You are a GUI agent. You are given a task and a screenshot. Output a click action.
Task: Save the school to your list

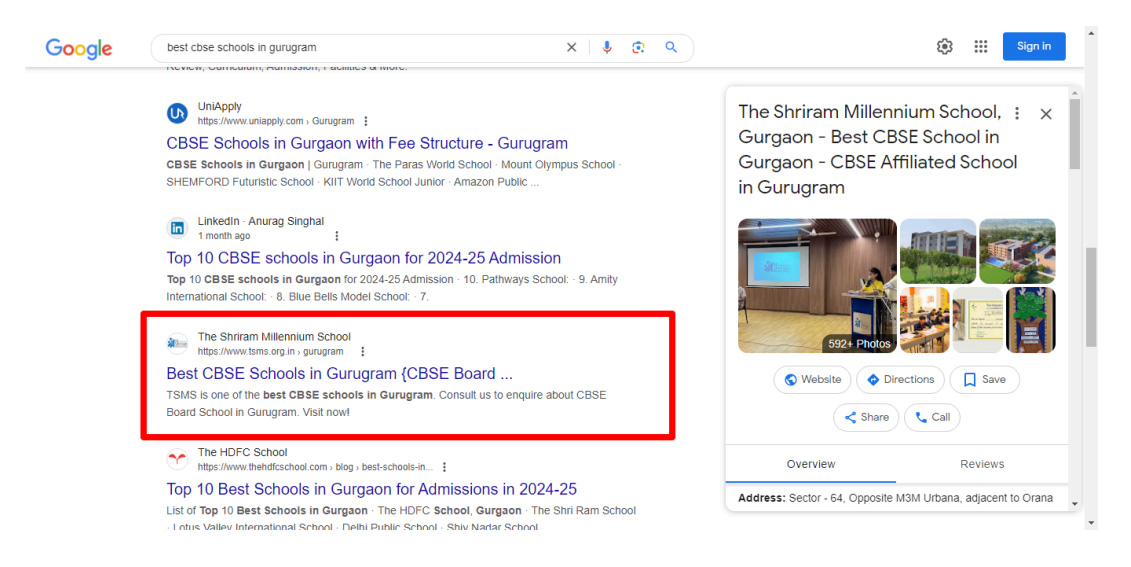point(984,380)
